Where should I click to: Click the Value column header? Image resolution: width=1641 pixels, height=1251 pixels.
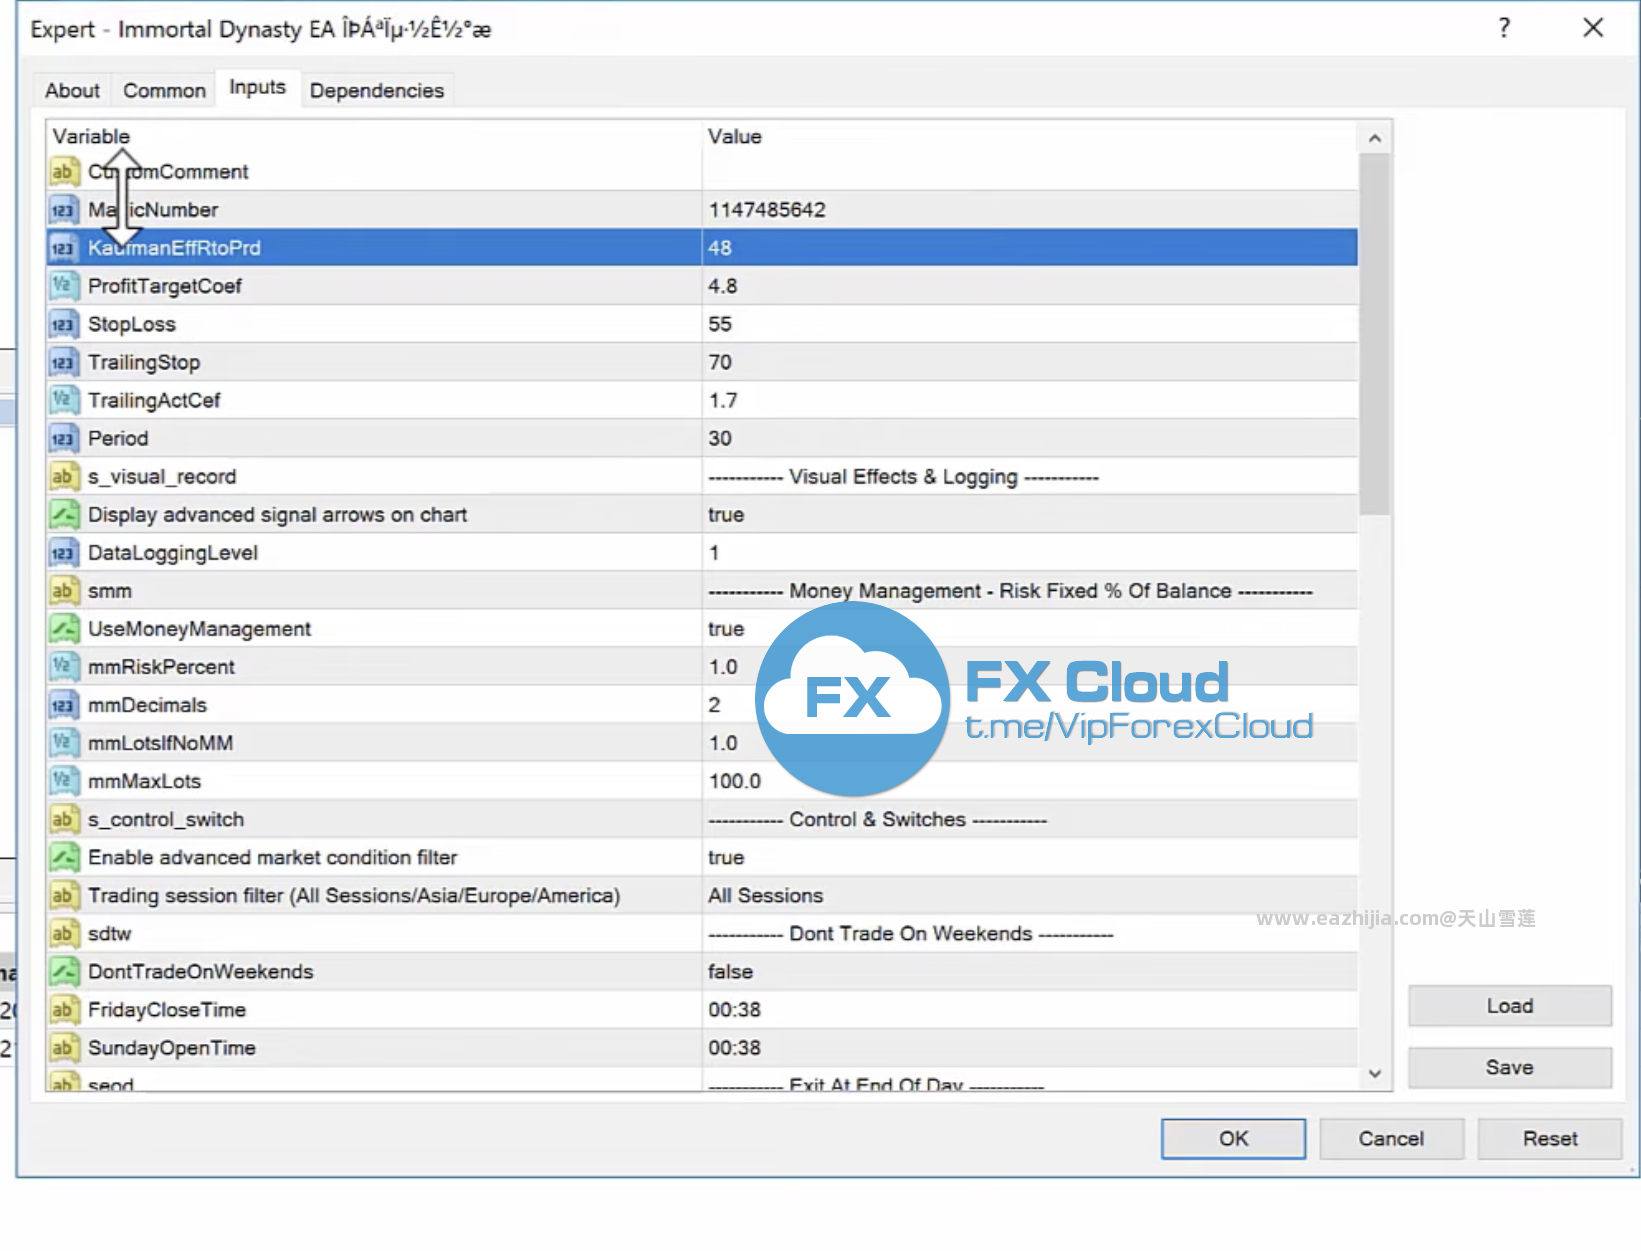[735, 136]
